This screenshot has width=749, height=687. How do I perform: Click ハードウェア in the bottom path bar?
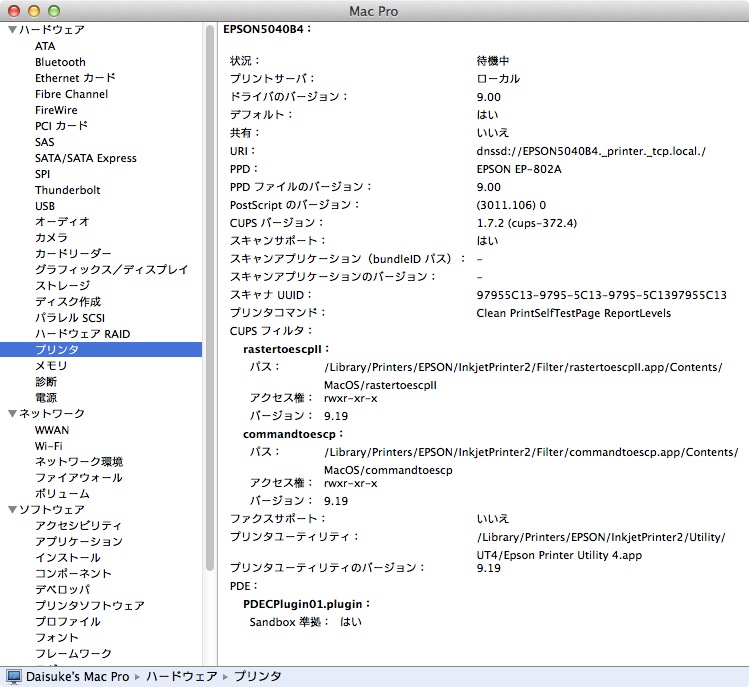tap(181, 677)
